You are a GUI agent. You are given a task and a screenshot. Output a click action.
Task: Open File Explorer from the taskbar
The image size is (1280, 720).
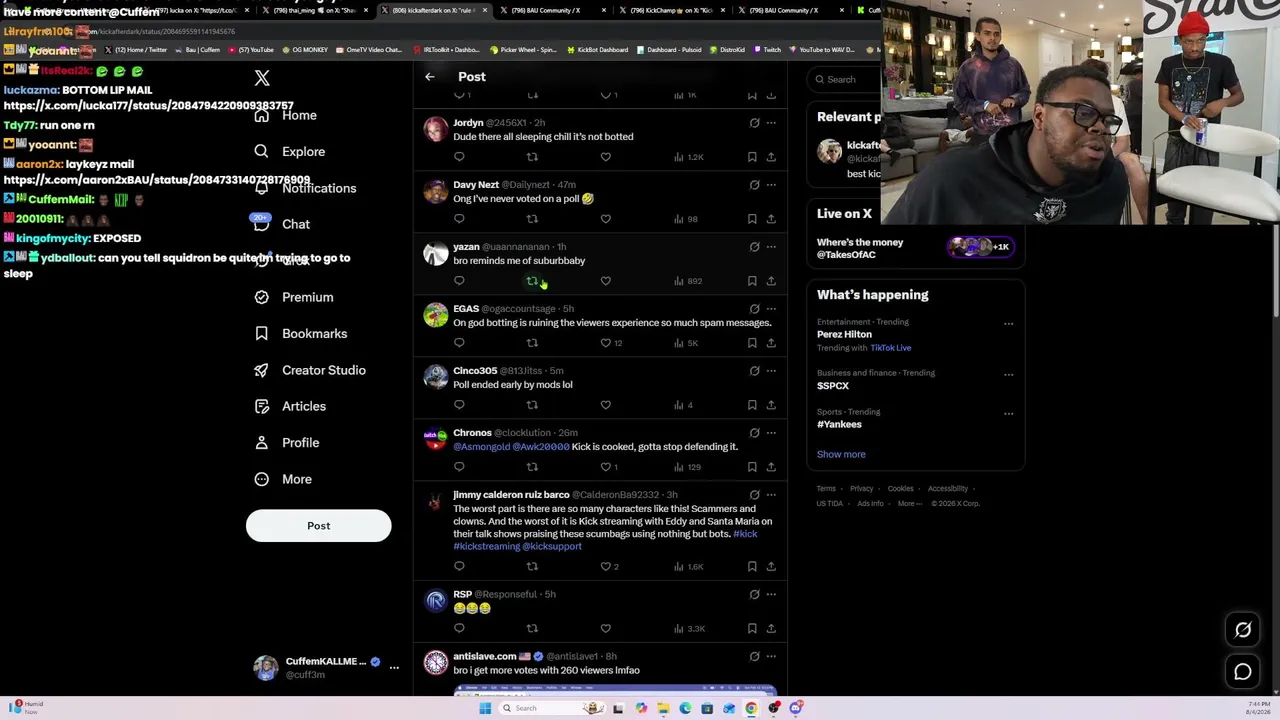tap(663, 709)
